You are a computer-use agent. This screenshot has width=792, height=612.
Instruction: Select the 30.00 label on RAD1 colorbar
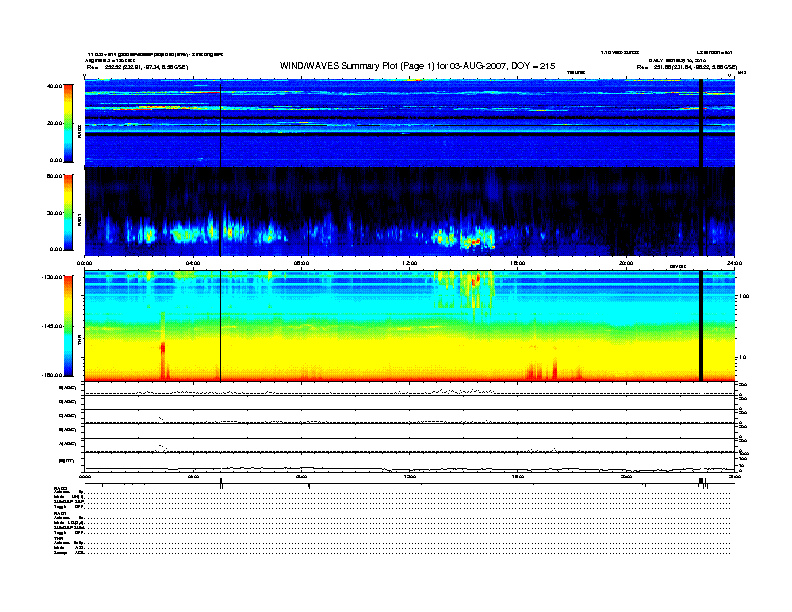pyautogui.click(x=56, y=213)
